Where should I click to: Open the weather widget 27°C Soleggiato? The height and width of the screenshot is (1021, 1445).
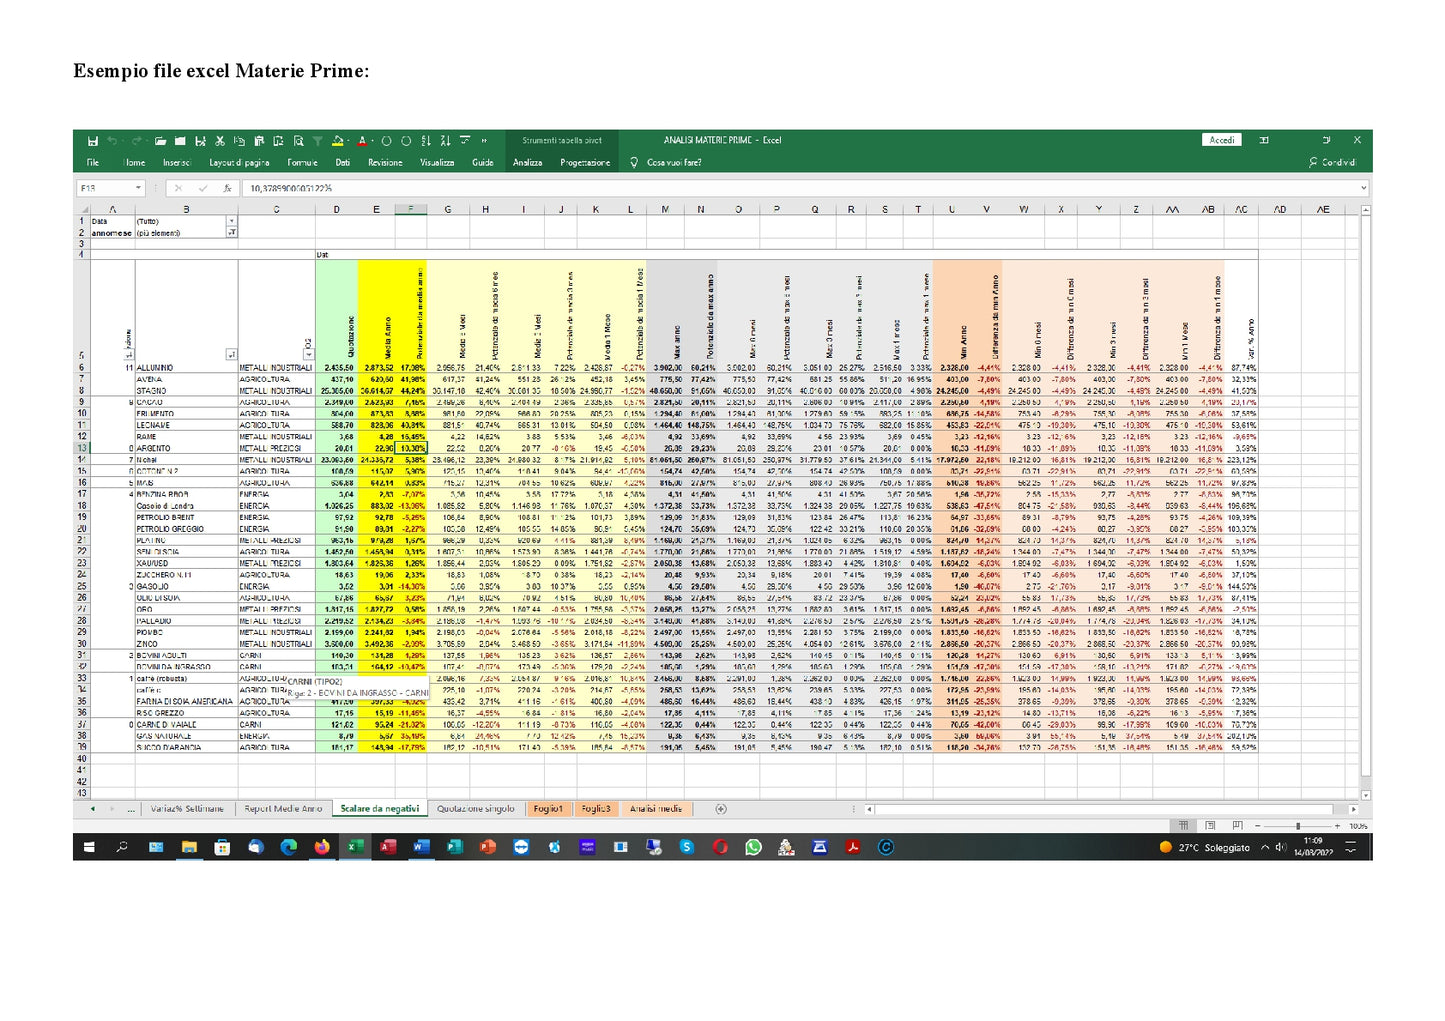click(1205, 847)
